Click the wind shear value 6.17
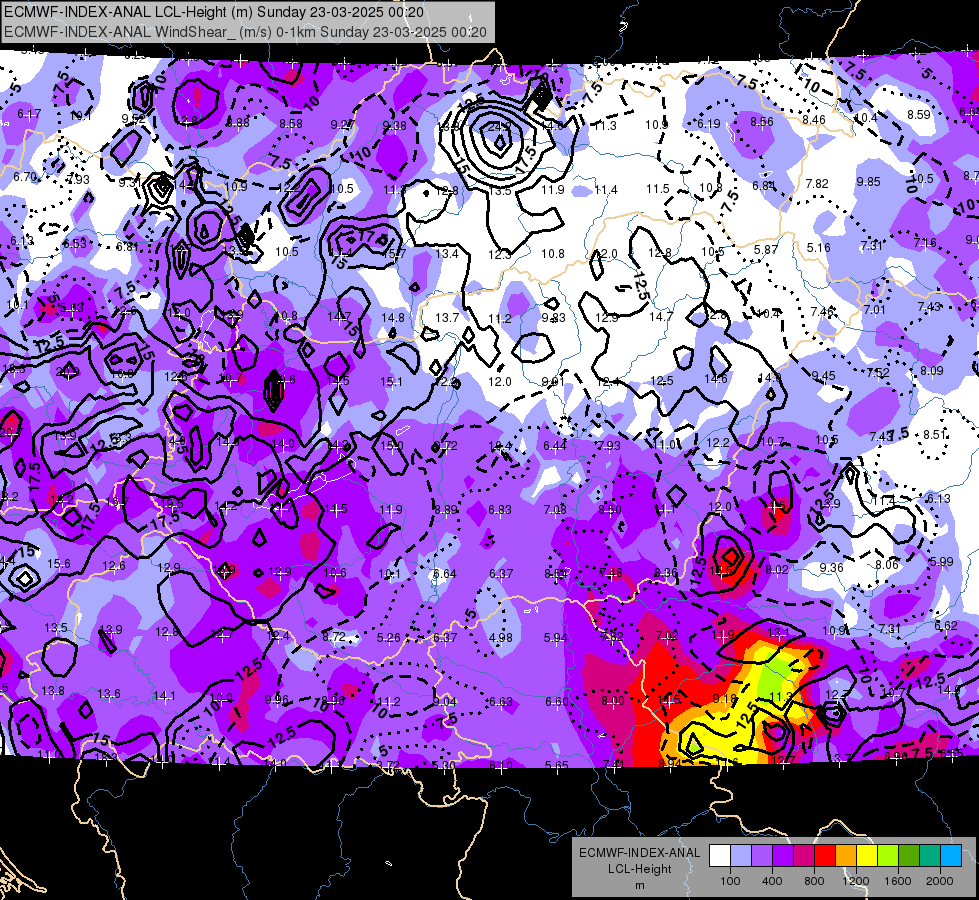The height and width of the screenshot is (900, 979). pyautogui.click(x=29, y=114)
